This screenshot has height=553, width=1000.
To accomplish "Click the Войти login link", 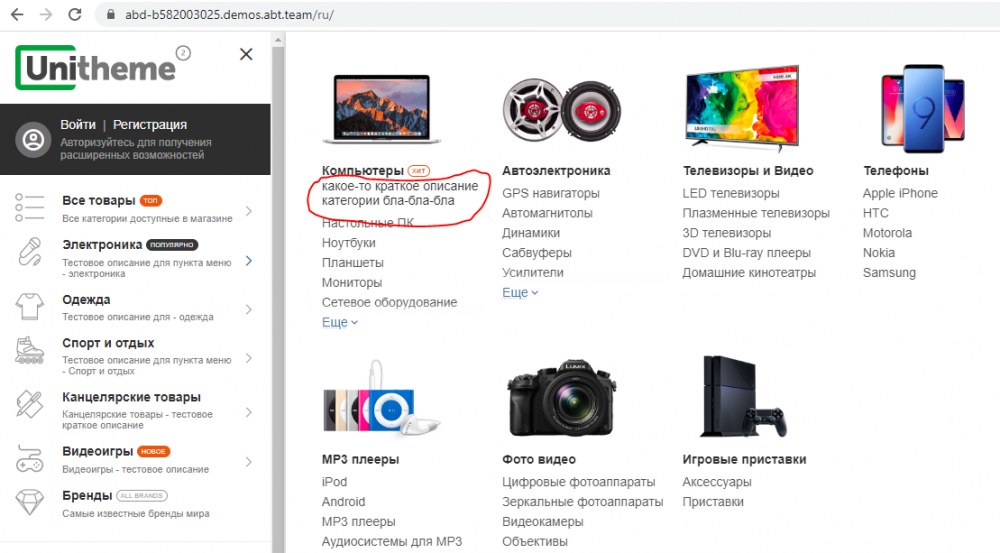I will [x=78, y=125].
